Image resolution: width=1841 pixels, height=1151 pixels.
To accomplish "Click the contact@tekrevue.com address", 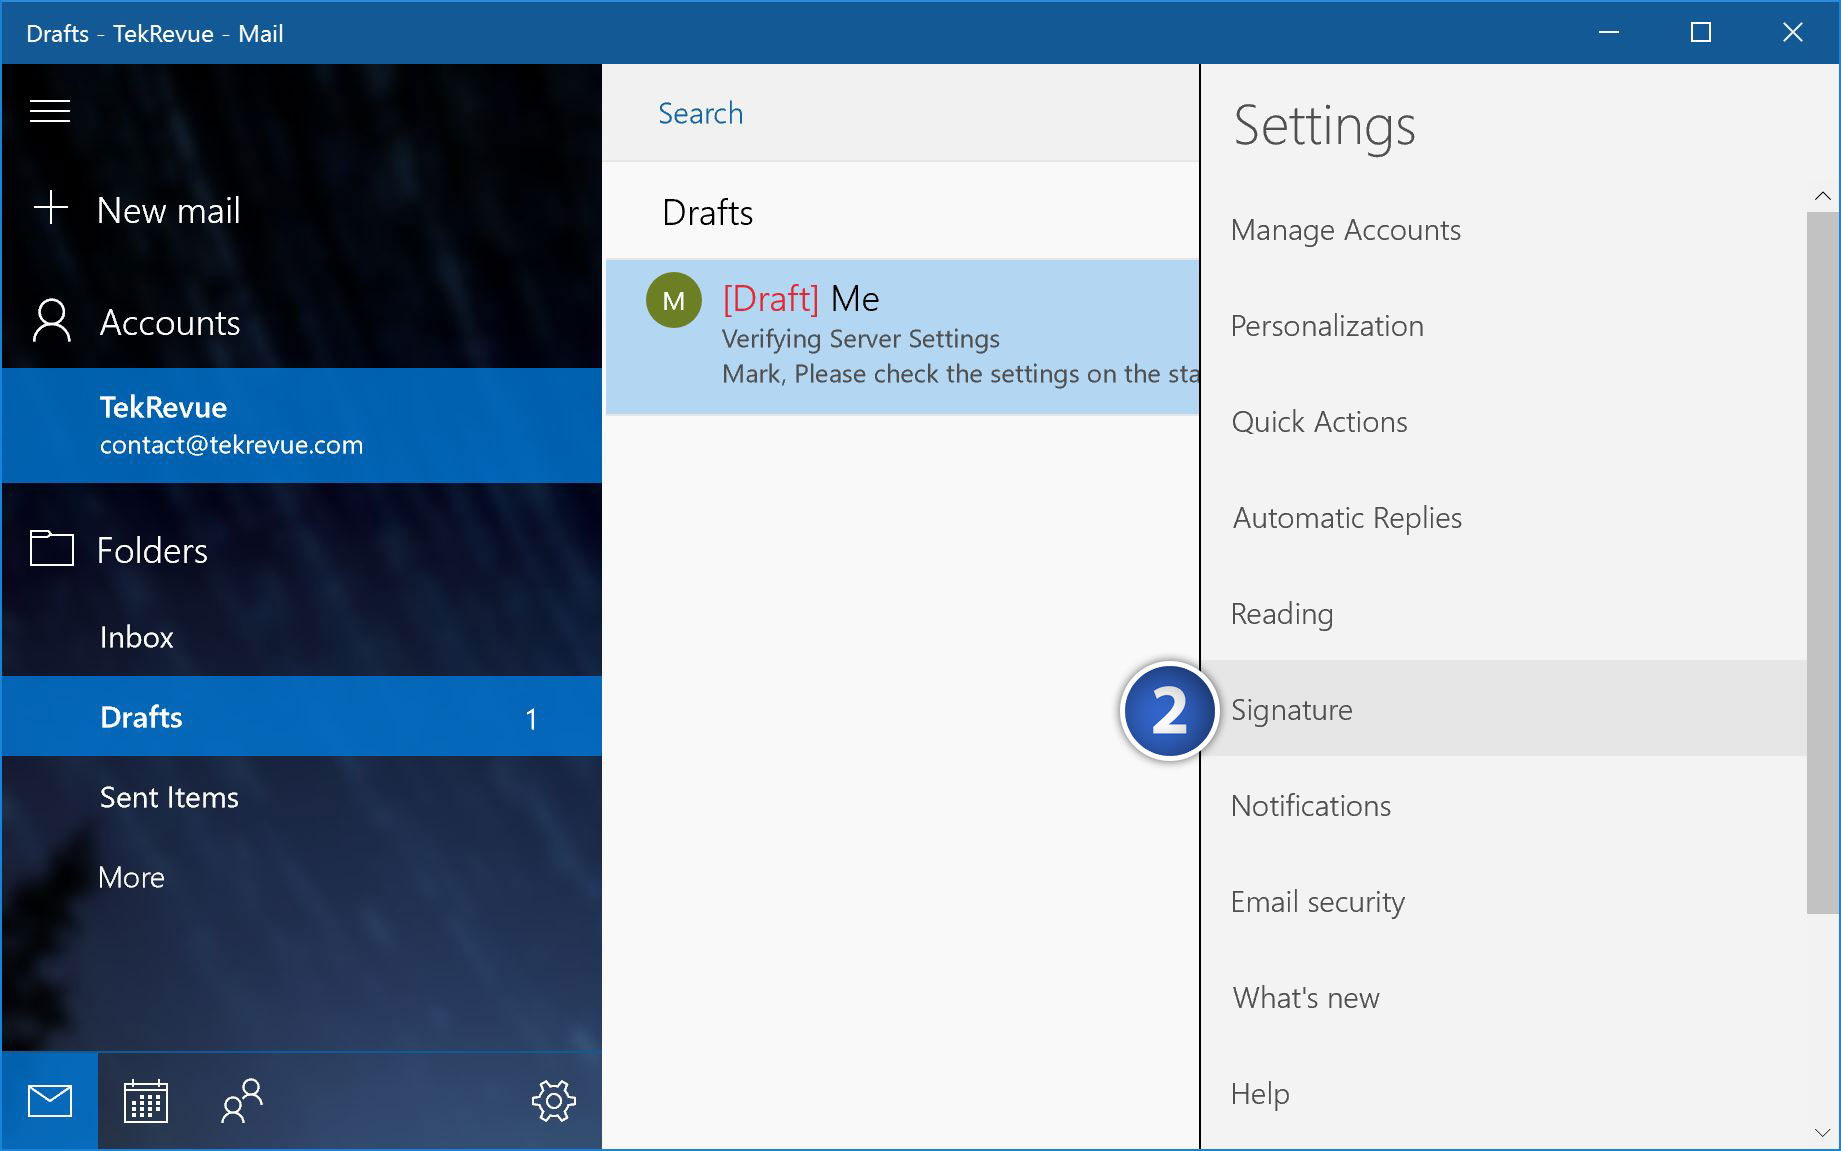I will click(231, 445).
